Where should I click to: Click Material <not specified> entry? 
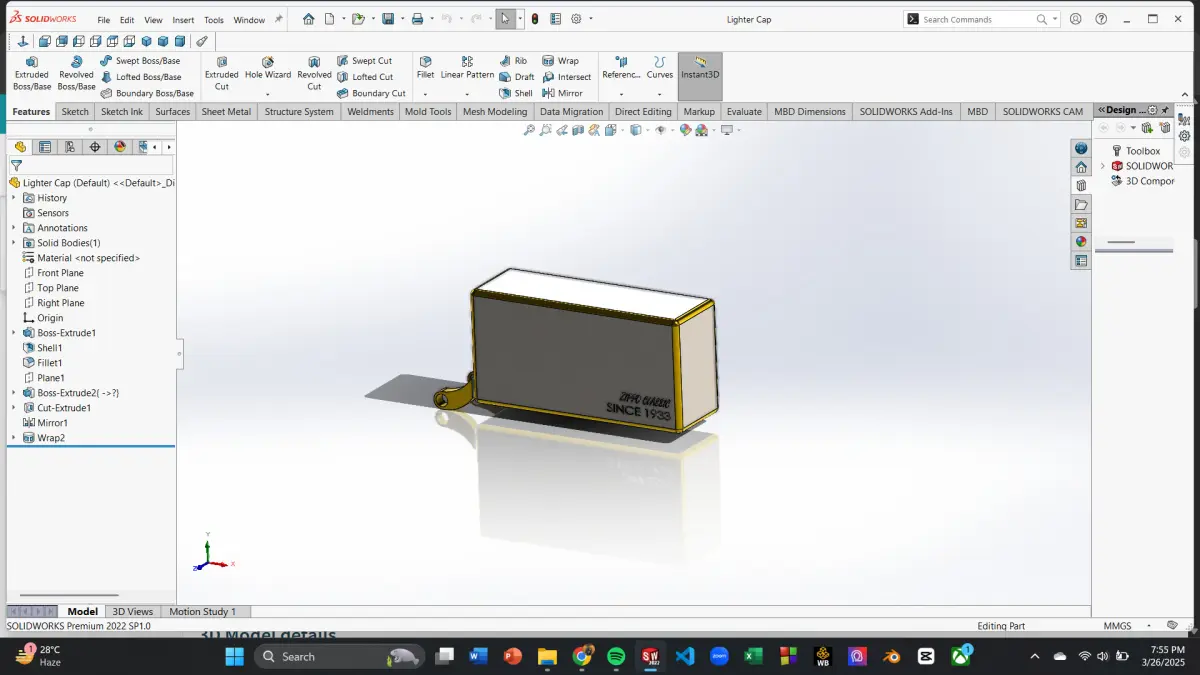point(88,258)
